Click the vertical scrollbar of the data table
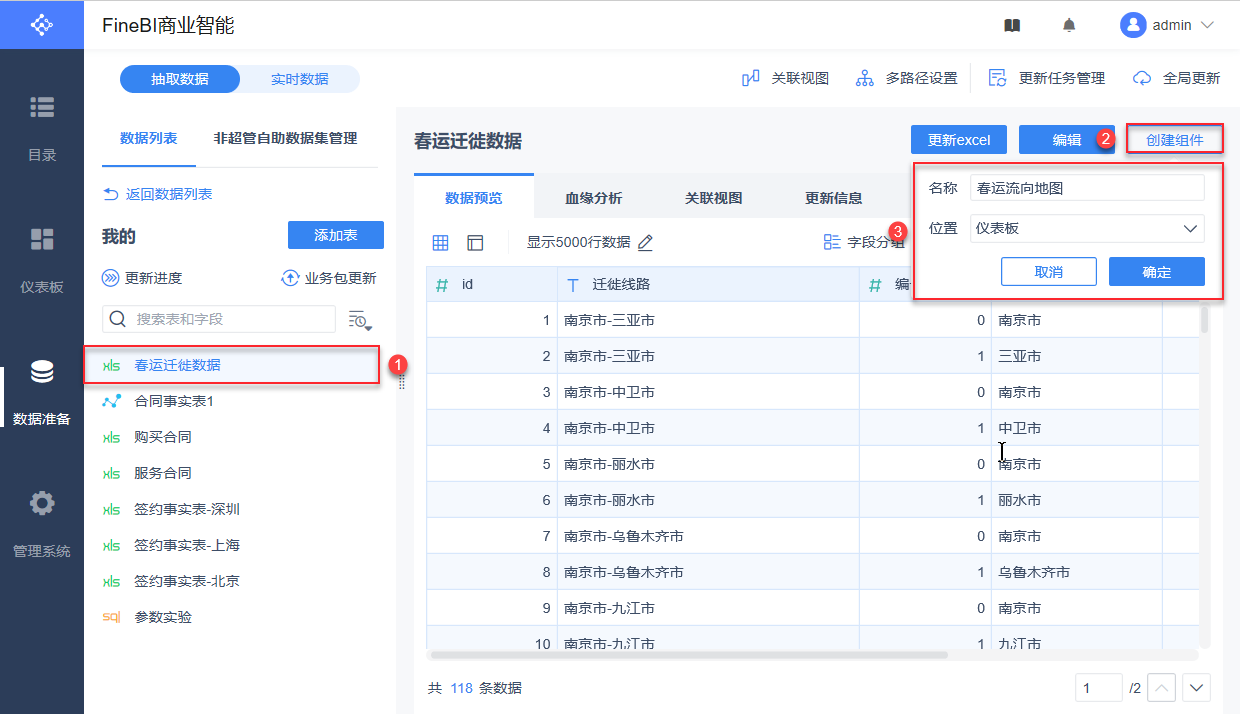1240x714 pixels. (1205, 320)
